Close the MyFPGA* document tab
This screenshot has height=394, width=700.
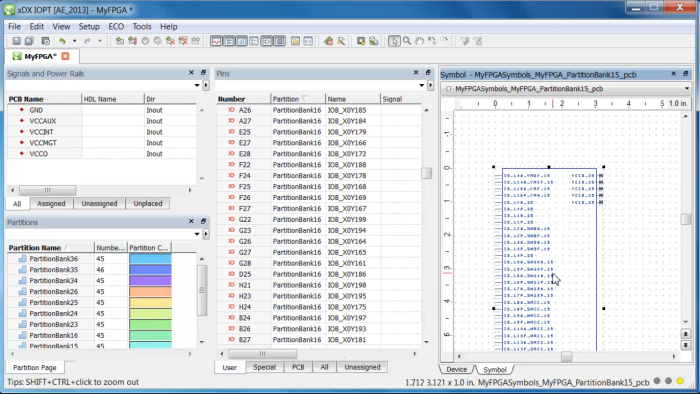tap(65, 56)
